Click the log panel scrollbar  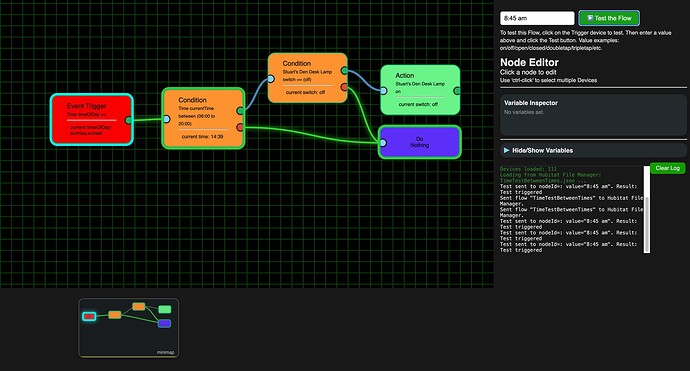pos(646,209)
